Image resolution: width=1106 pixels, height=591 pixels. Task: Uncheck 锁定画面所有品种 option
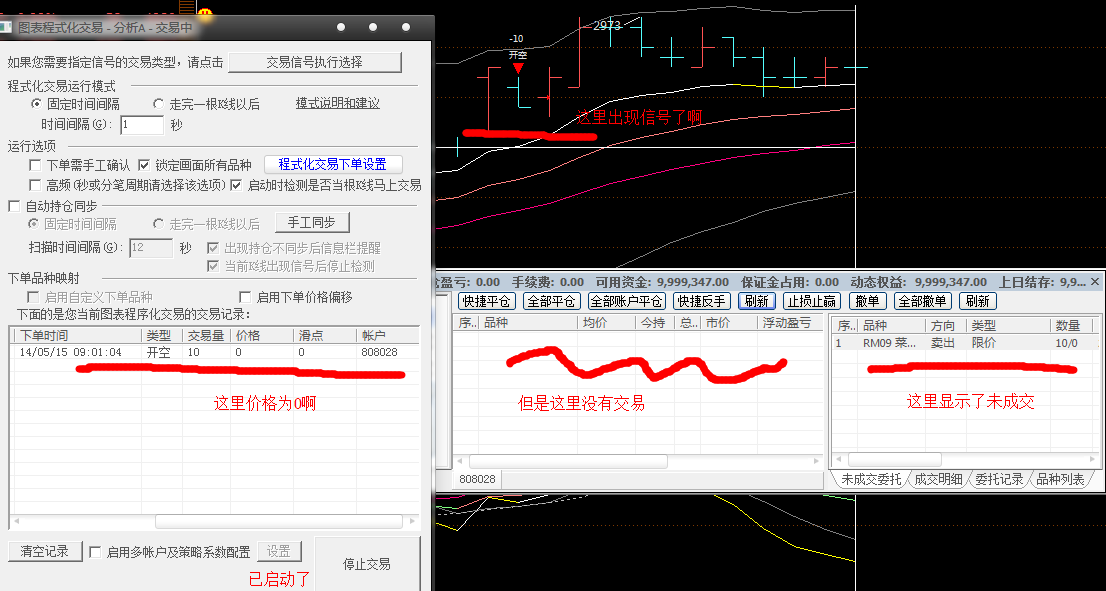coord(144,165)
